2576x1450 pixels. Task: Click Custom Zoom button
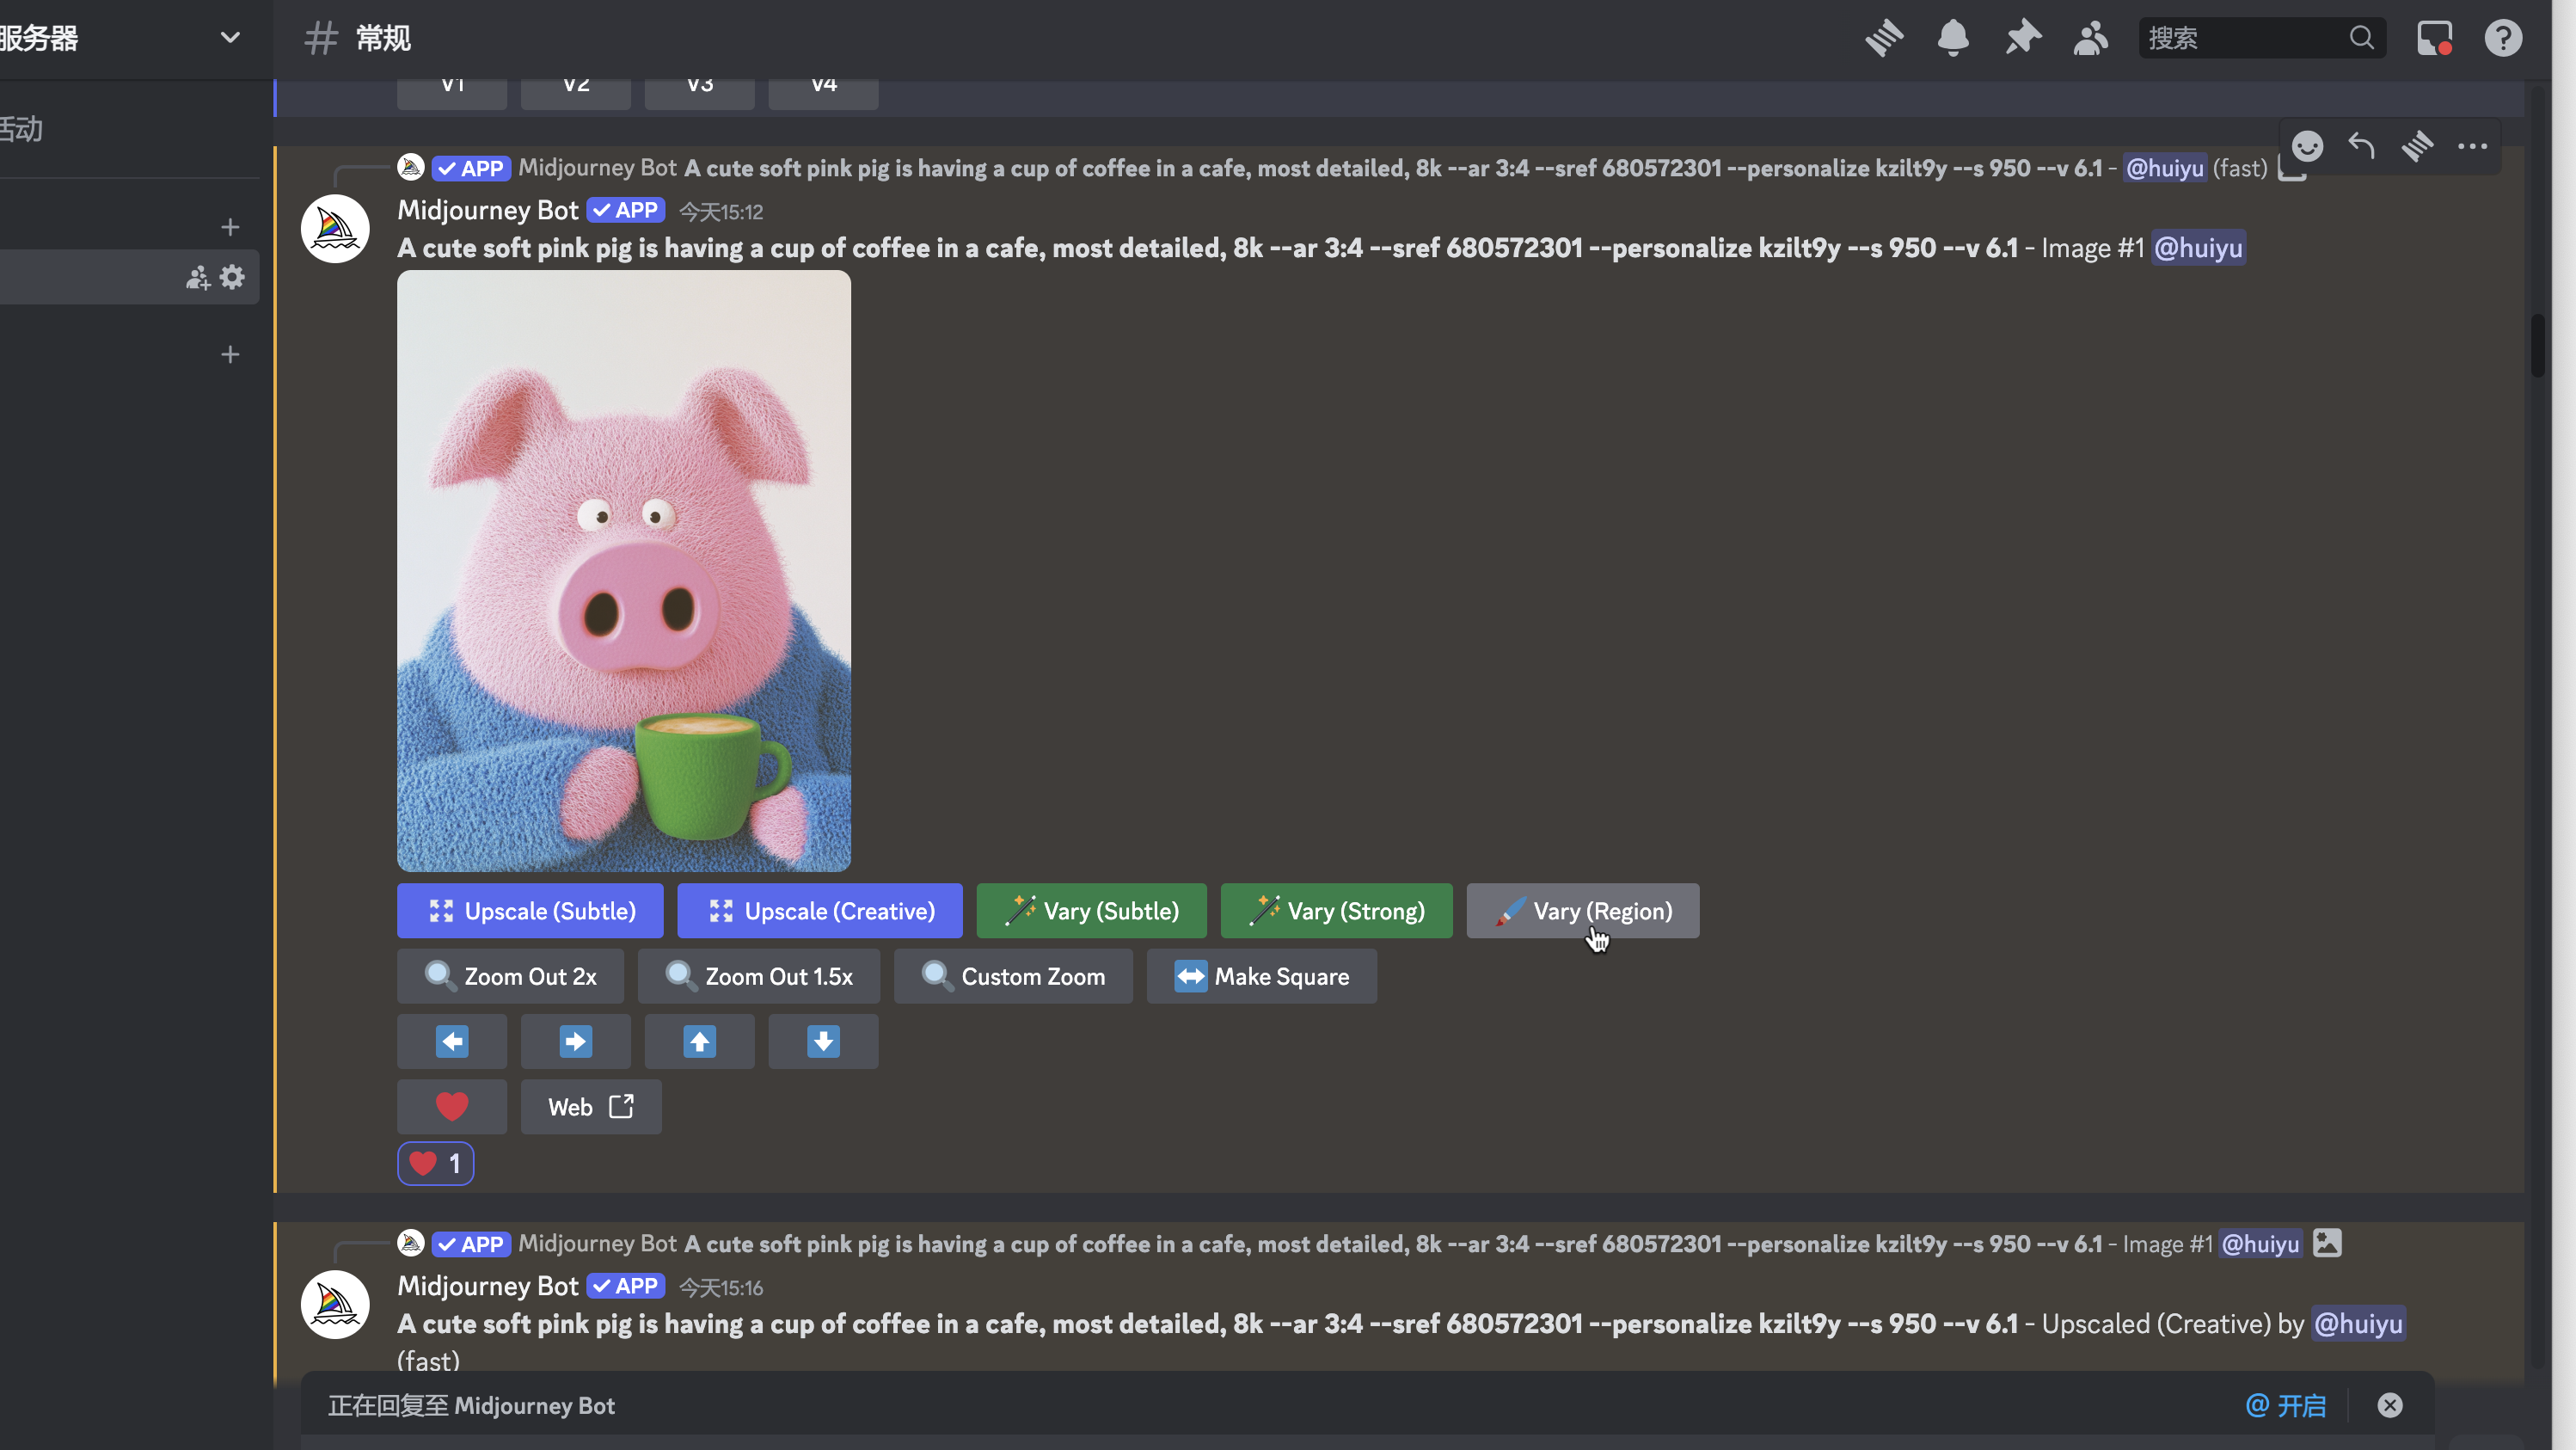(1013, 976)
